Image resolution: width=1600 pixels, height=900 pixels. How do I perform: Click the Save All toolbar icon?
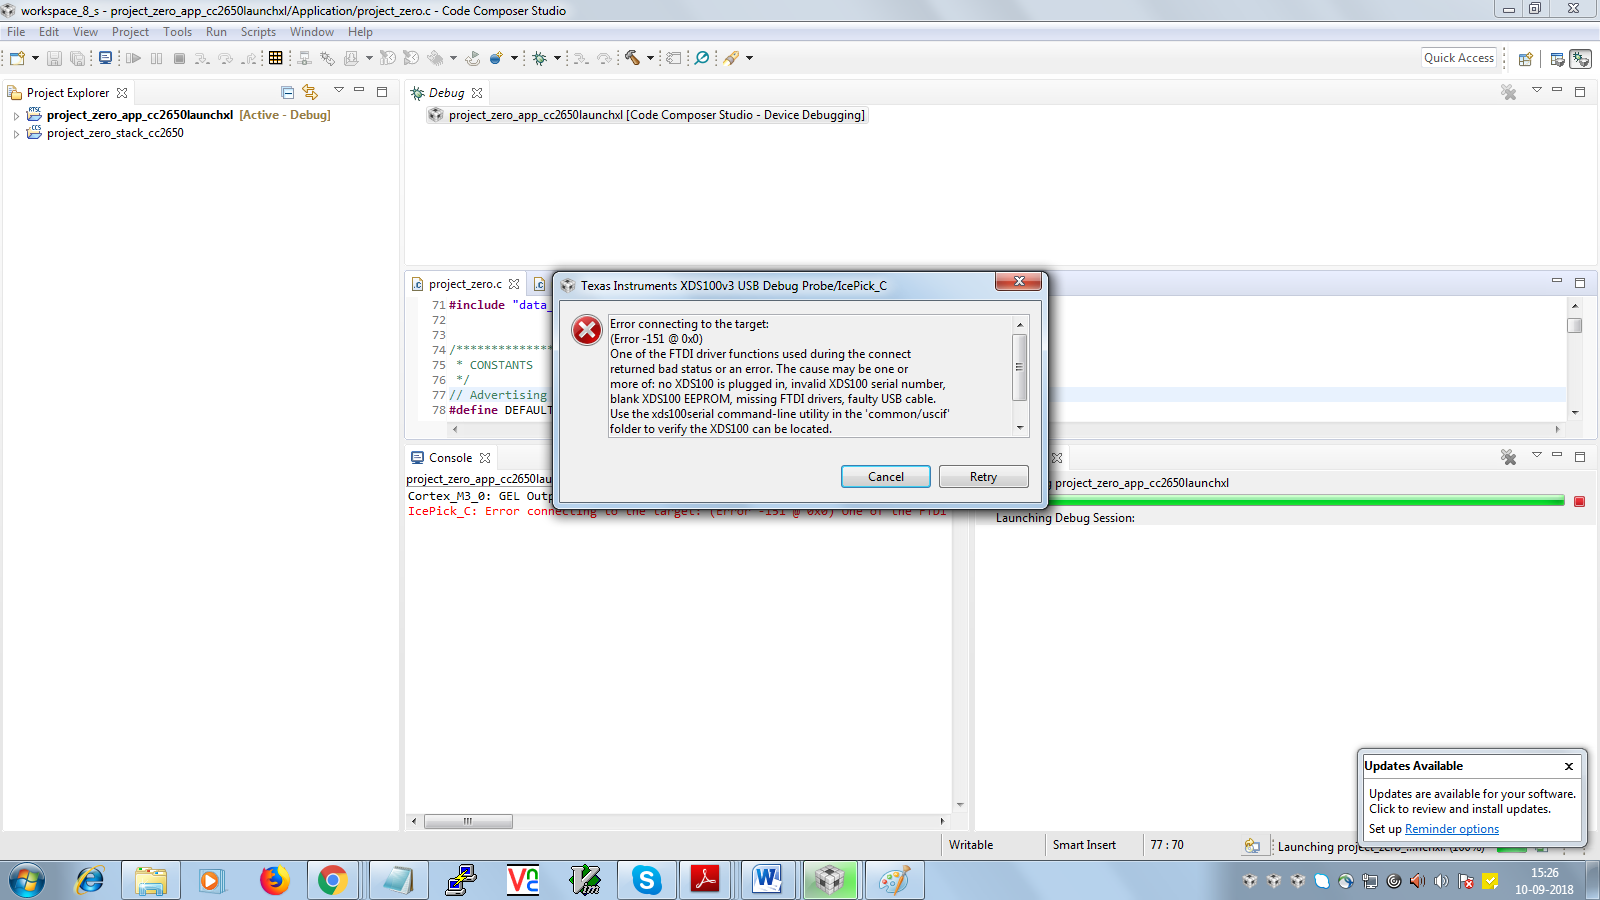[77, 58]
